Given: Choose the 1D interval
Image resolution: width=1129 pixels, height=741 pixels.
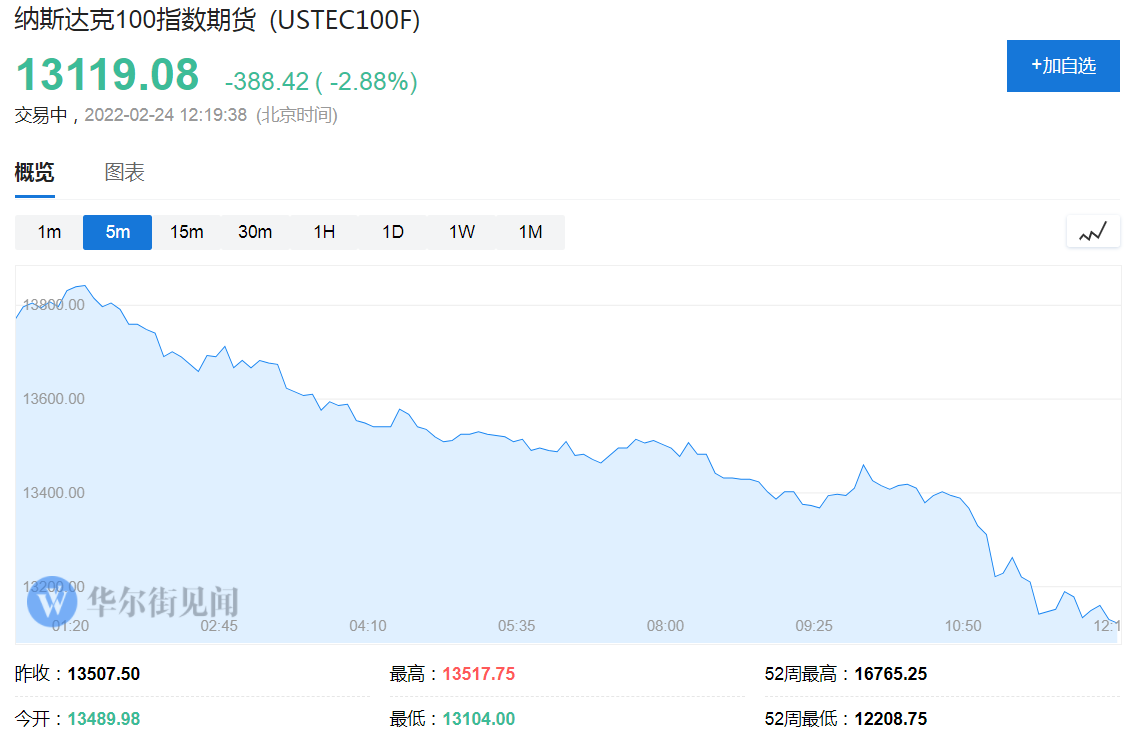Looking at the screenshot, I should 393,232.
